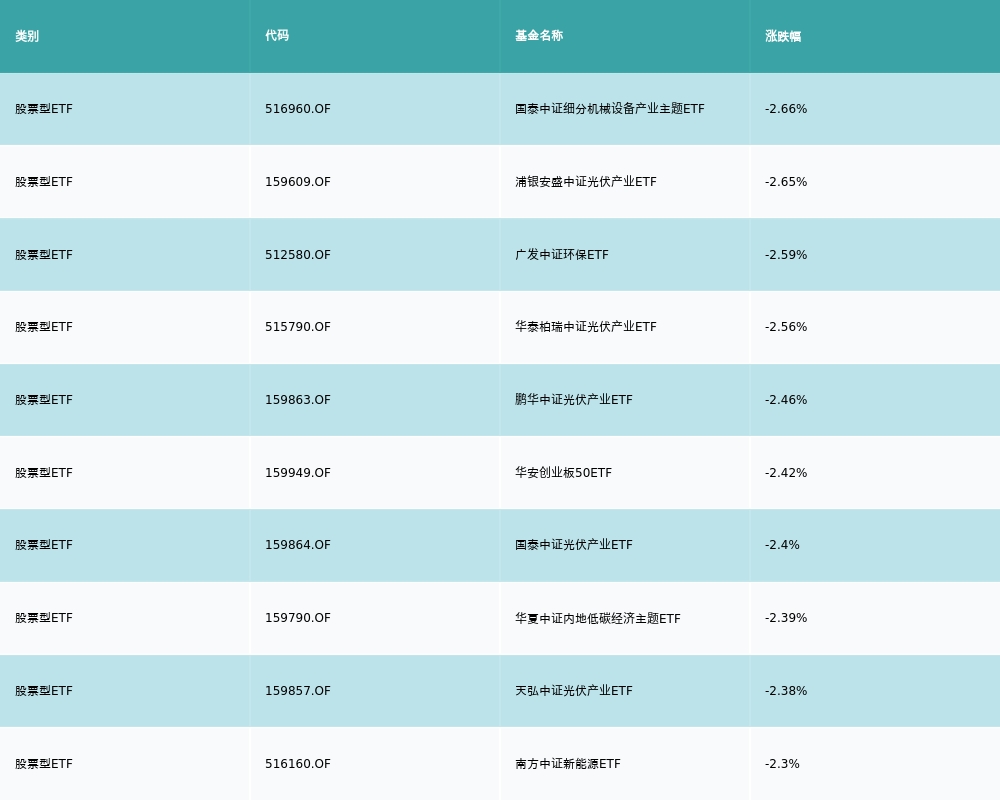Click 股票型ETF in the 516960.OF row

44,109
